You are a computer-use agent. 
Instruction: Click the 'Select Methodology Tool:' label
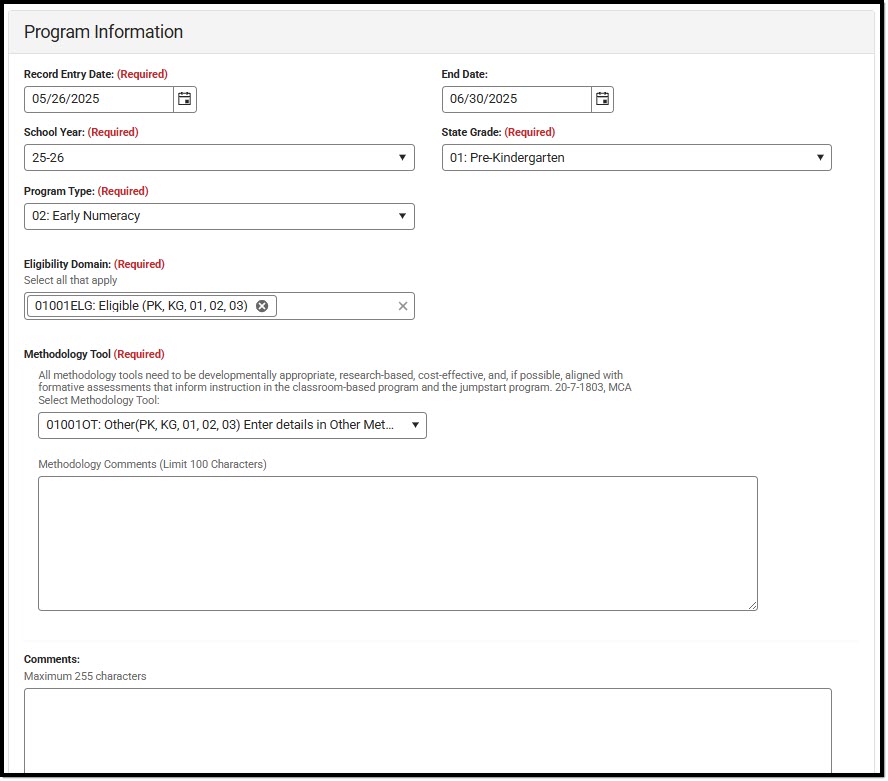(99, 400)
